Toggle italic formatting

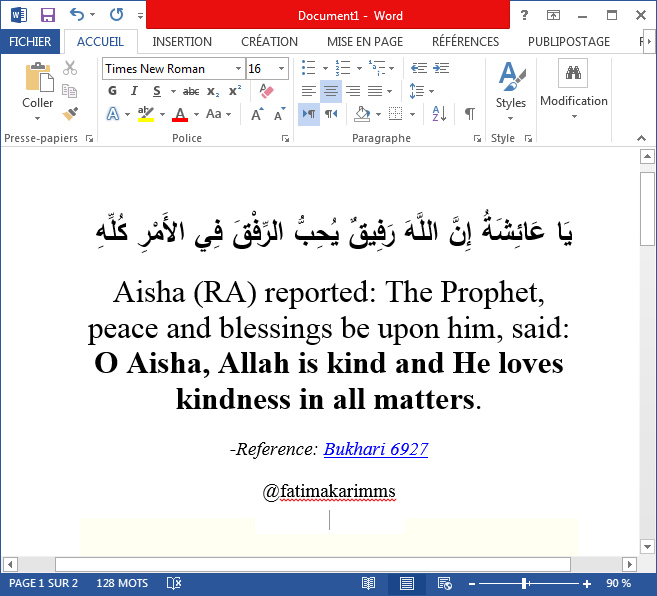click(x=134, y=91)
